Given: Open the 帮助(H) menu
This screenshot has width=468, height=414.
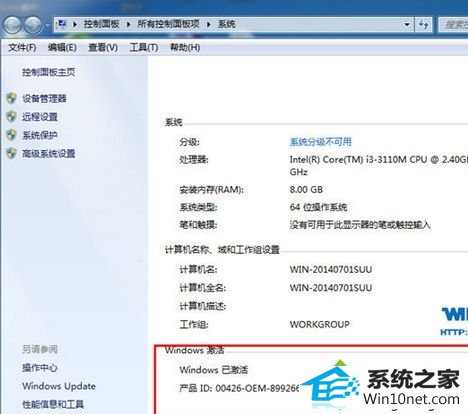Looking at the screenshot, I should [x=185, y=48].
